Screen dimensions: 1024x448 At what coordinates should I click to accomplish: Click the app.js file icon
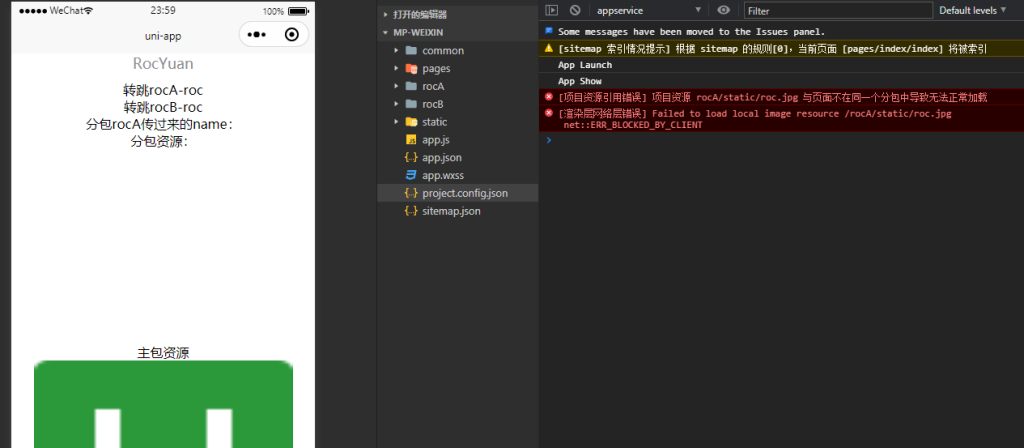point(411,140)
